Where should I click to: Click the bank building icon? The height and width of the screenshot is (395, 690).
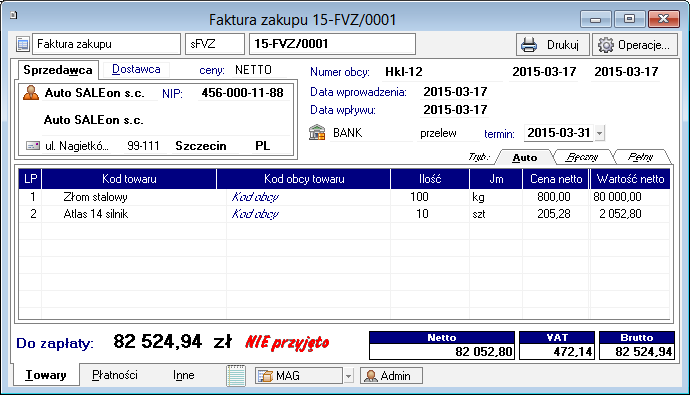pyautogui.click(x=317, y=132)
